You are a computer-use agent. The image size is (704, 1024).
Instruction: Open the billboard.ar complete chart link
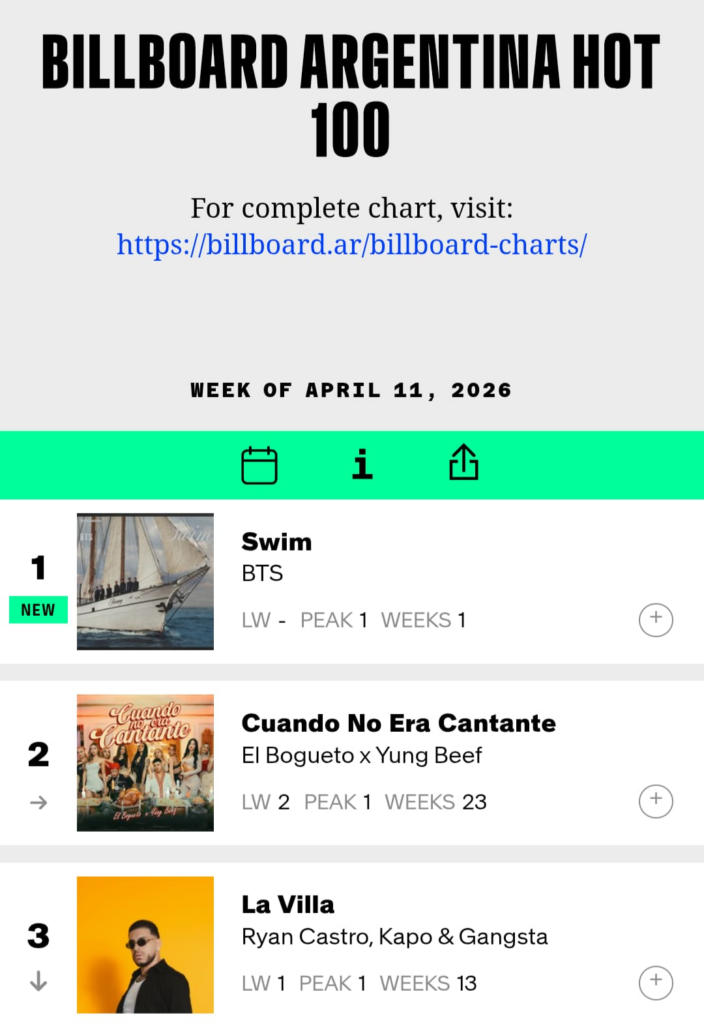tap(351, 245)
